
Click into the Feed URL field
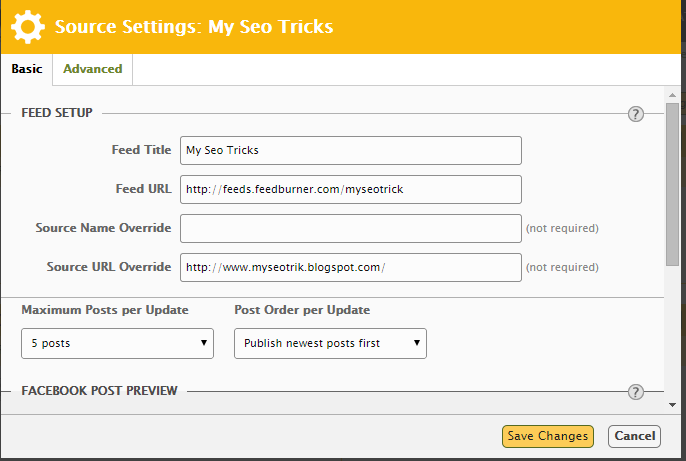(x=351, y=189)
